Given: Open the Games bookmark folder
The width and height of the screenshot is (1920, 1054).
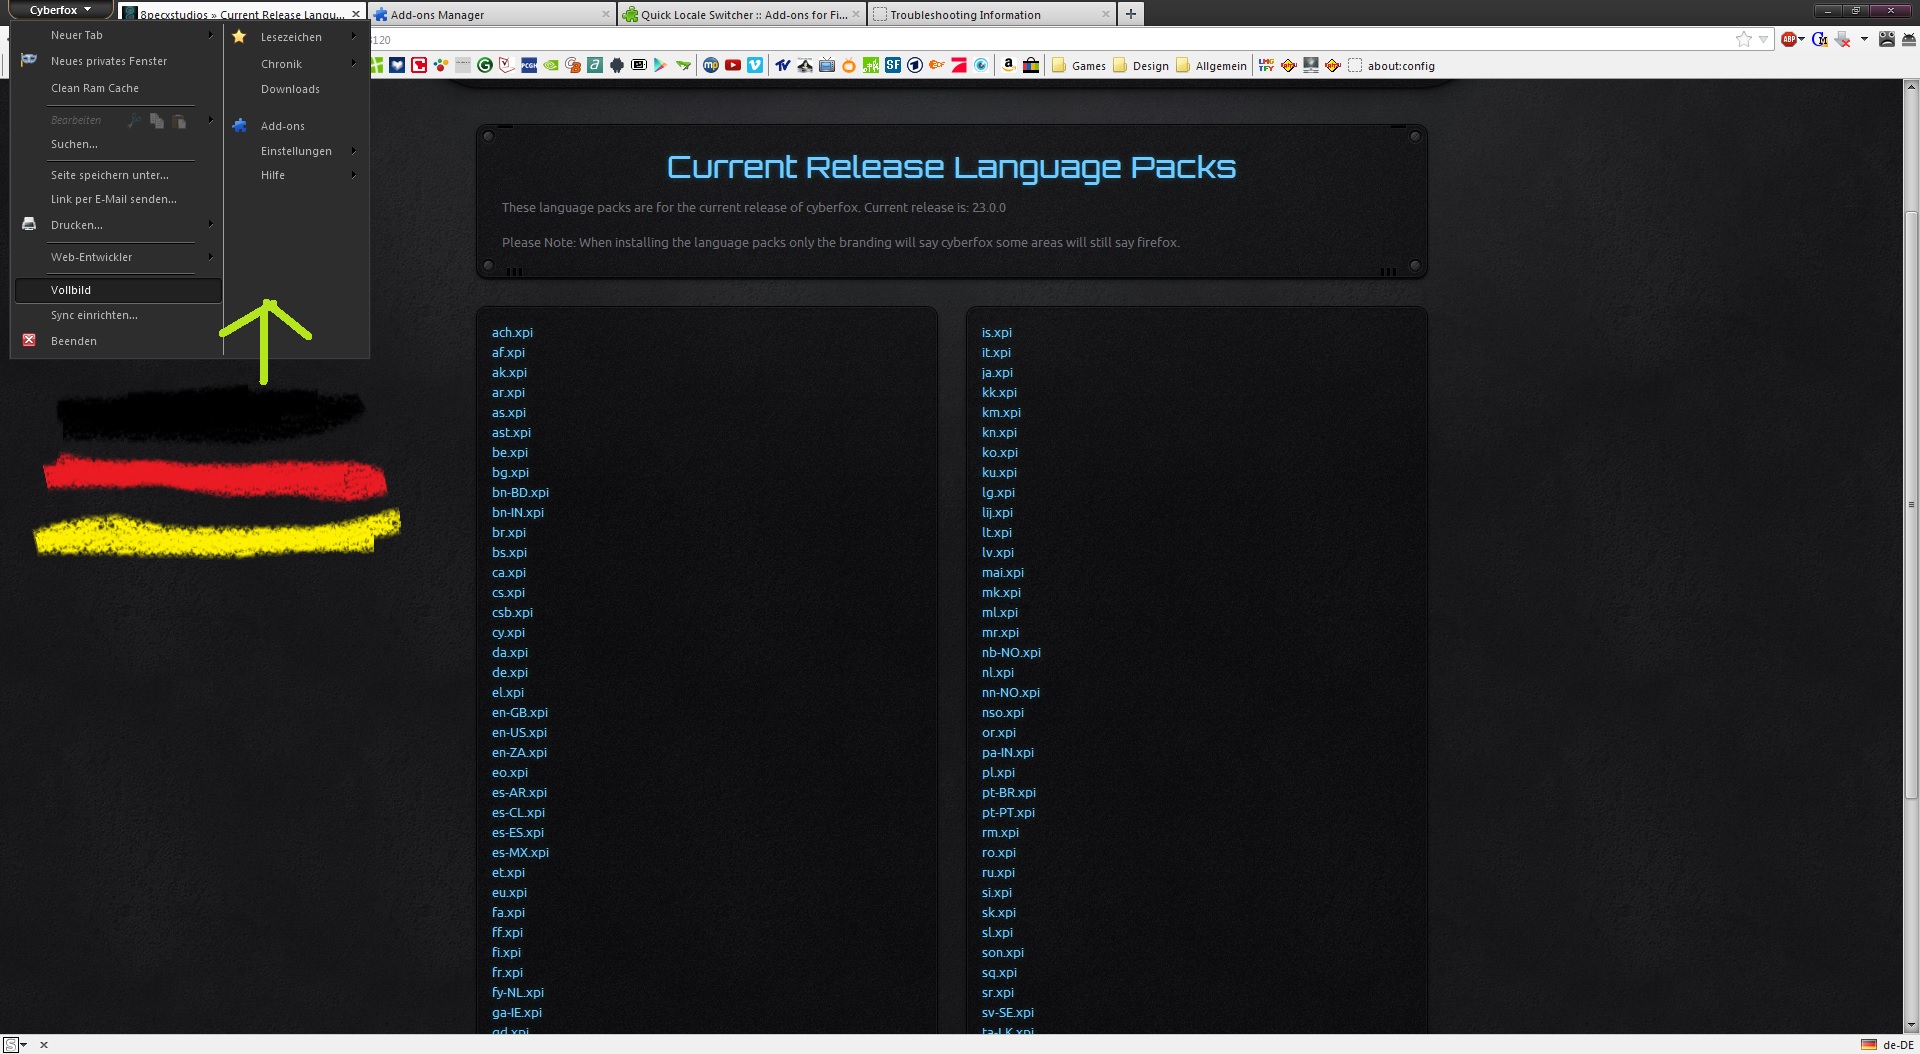Looking at the screenshot, I should (1078, 66).
